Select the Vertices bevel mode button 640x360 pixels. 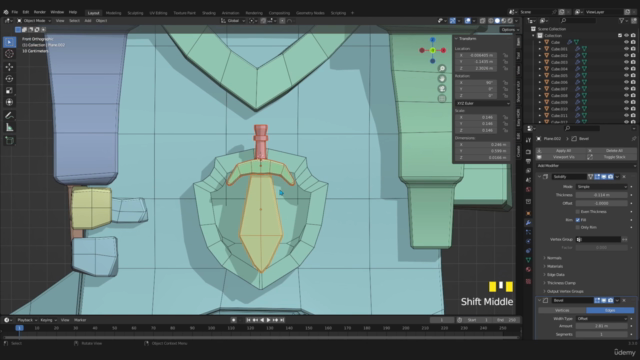click(x=562, y=310)
